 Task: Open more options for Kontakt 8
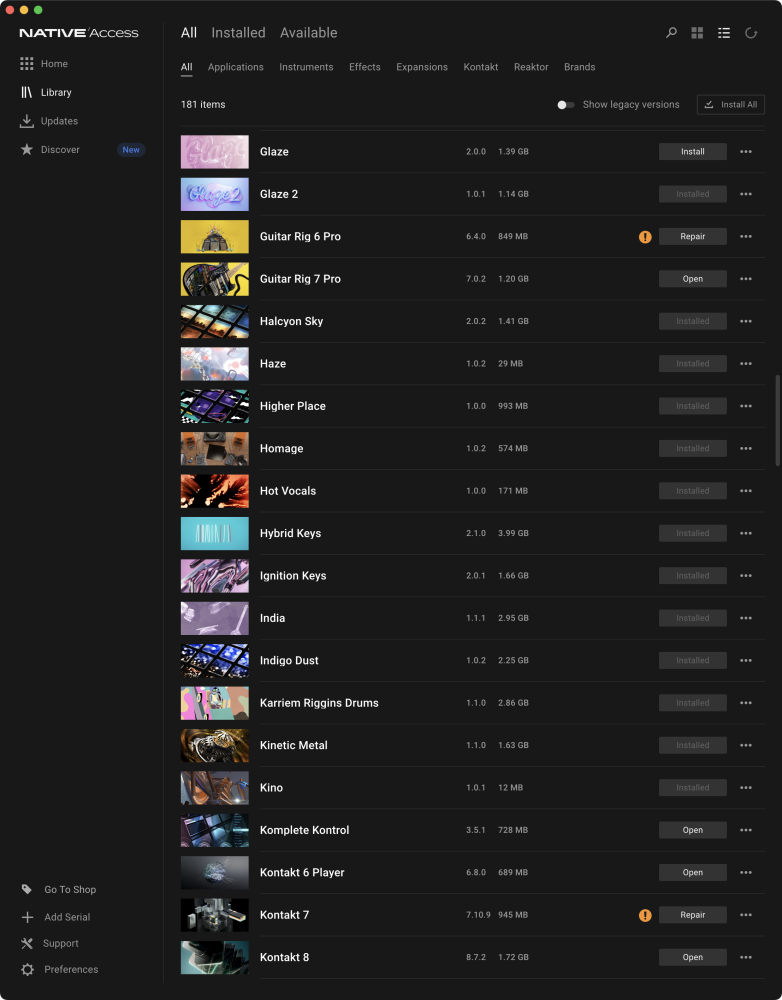click(746, 957)
